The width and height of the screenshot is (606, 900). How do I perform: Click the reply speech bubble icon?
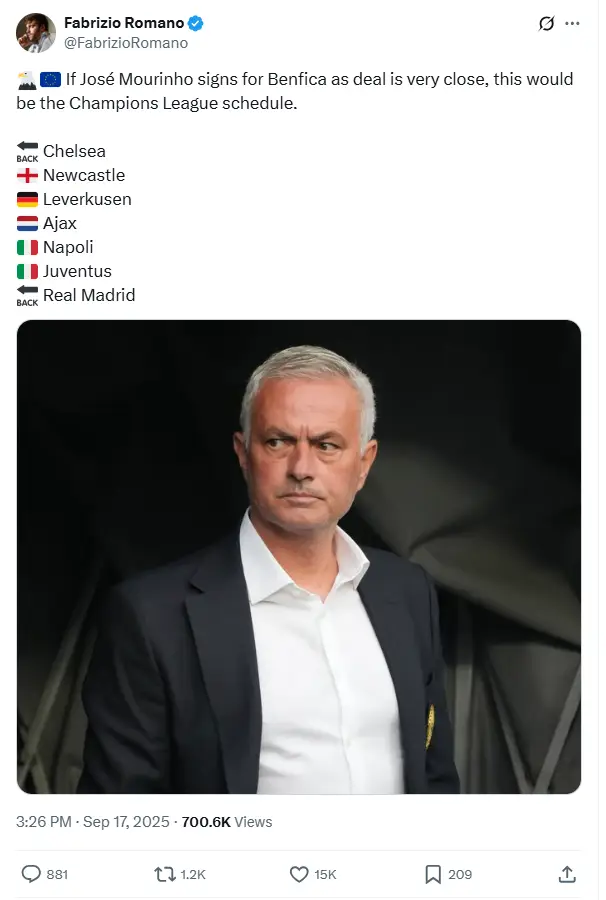point(31,874)
